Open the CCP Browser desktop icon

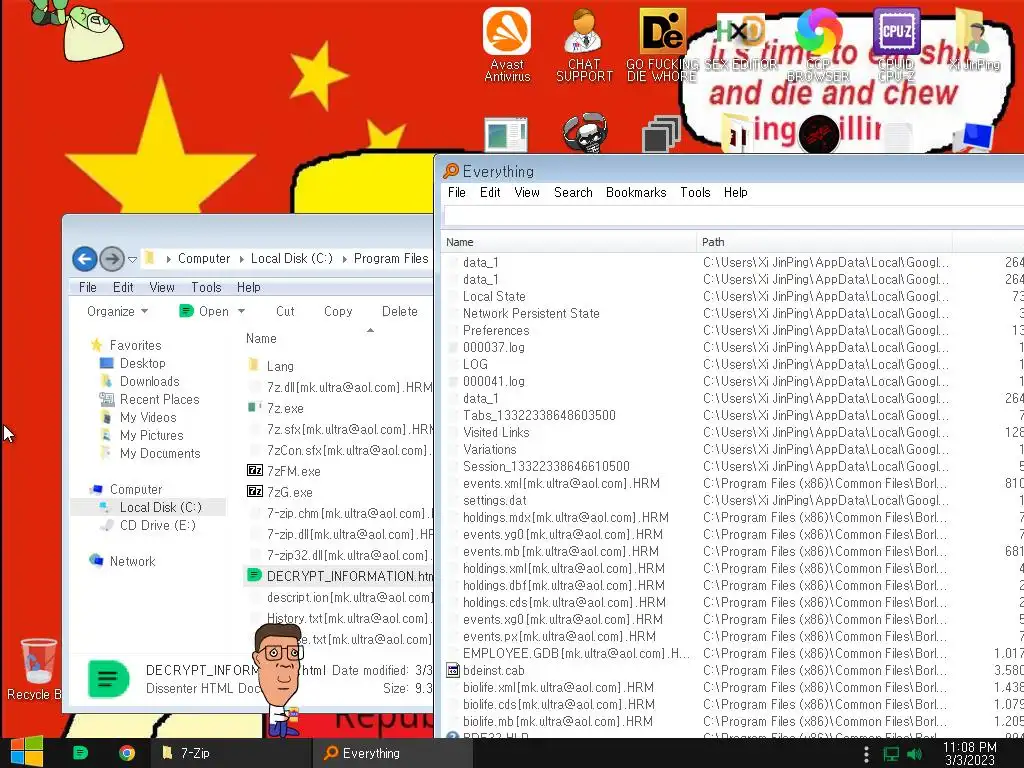(818, 45)
